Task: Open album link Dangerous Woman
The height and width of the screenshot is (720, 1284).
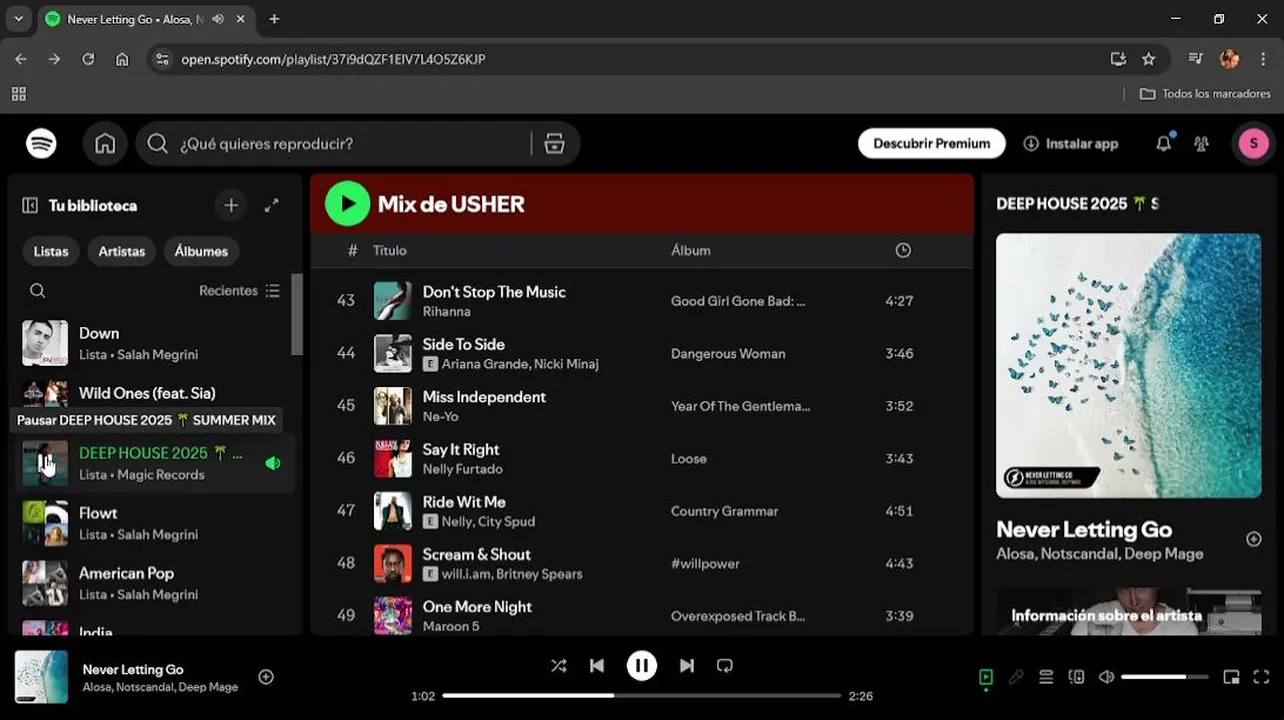Action: pyautogui.click(x=728, y=354)
